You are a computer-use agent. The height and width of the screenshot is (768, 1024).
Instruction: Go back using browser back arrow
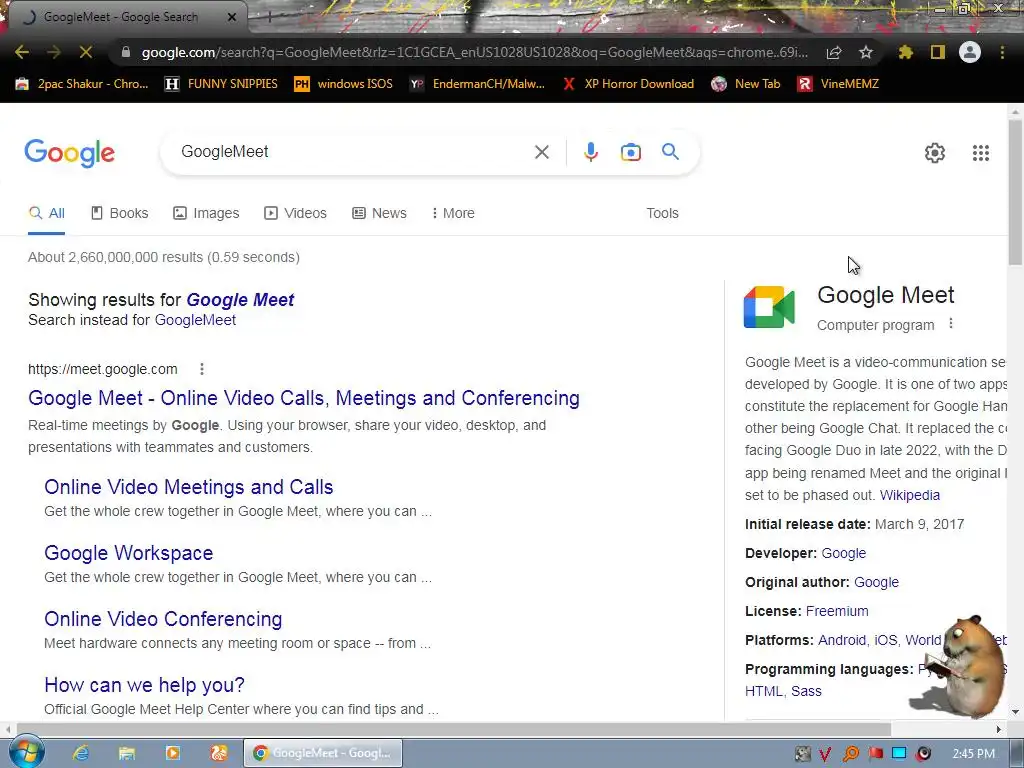(x=22, y=52)
